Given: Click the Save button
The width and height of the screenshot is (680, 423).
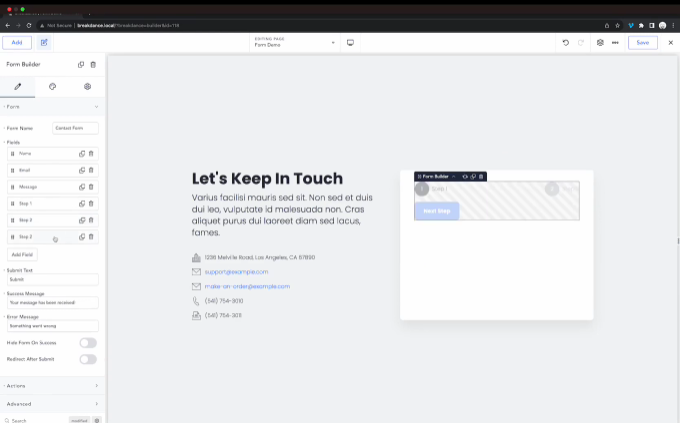Looking at the screenshot, I should [642, 43].
